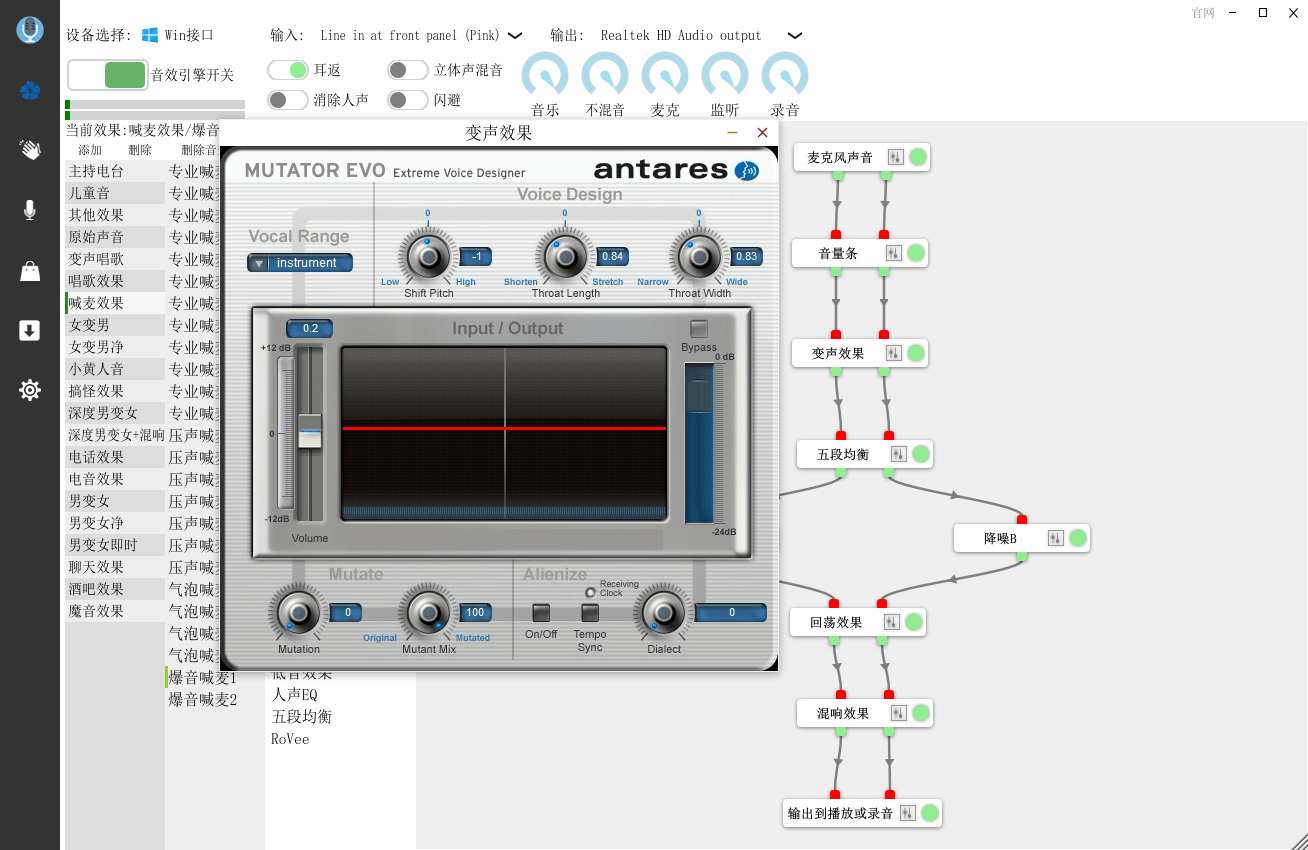1308x850 pixels.
Task: Toggle the Tempo Sync button
Action: tap(590, 613)
